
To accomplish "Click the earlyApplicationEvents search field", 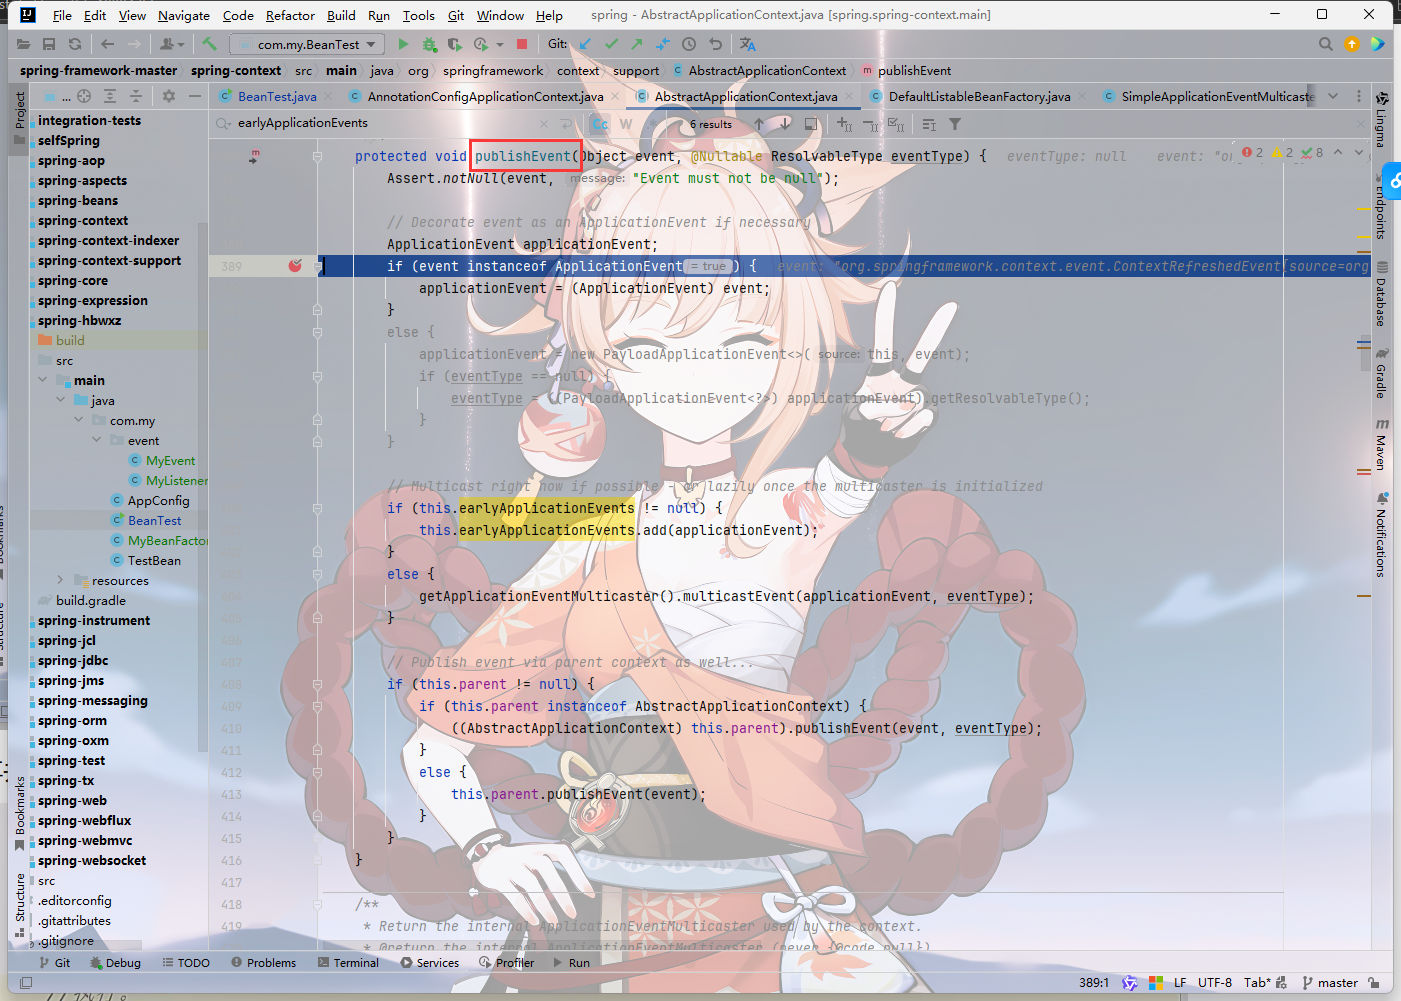I will point(385,123).
